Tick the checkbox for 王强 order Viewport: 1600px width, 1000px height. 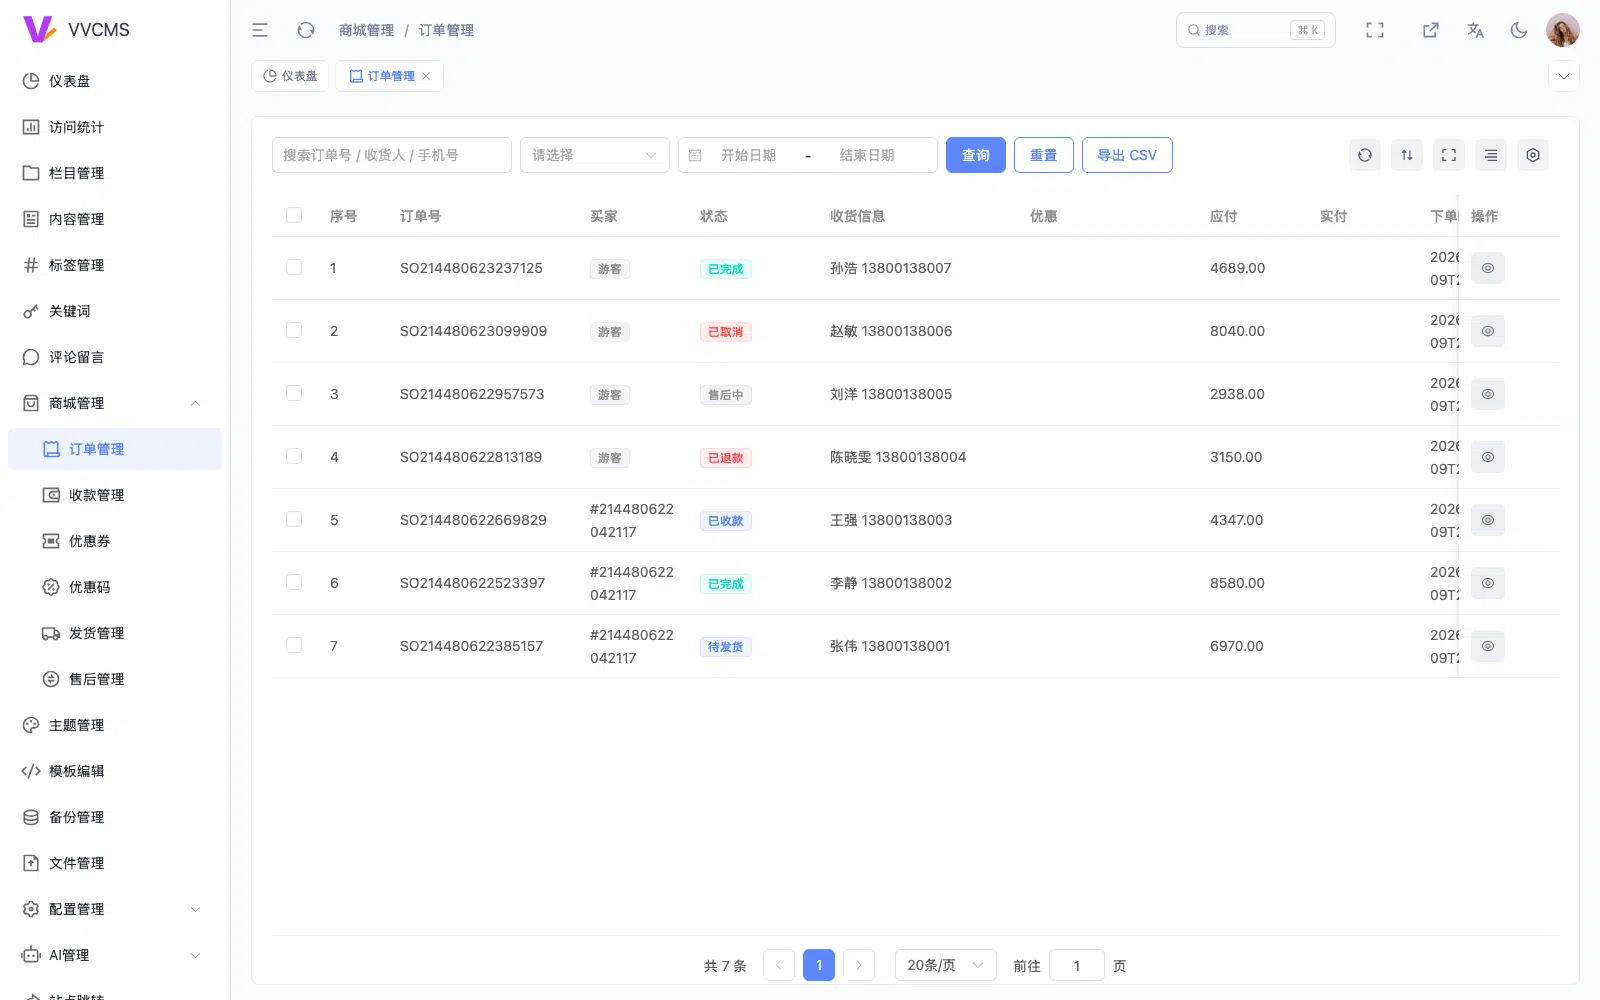(294, 519)
